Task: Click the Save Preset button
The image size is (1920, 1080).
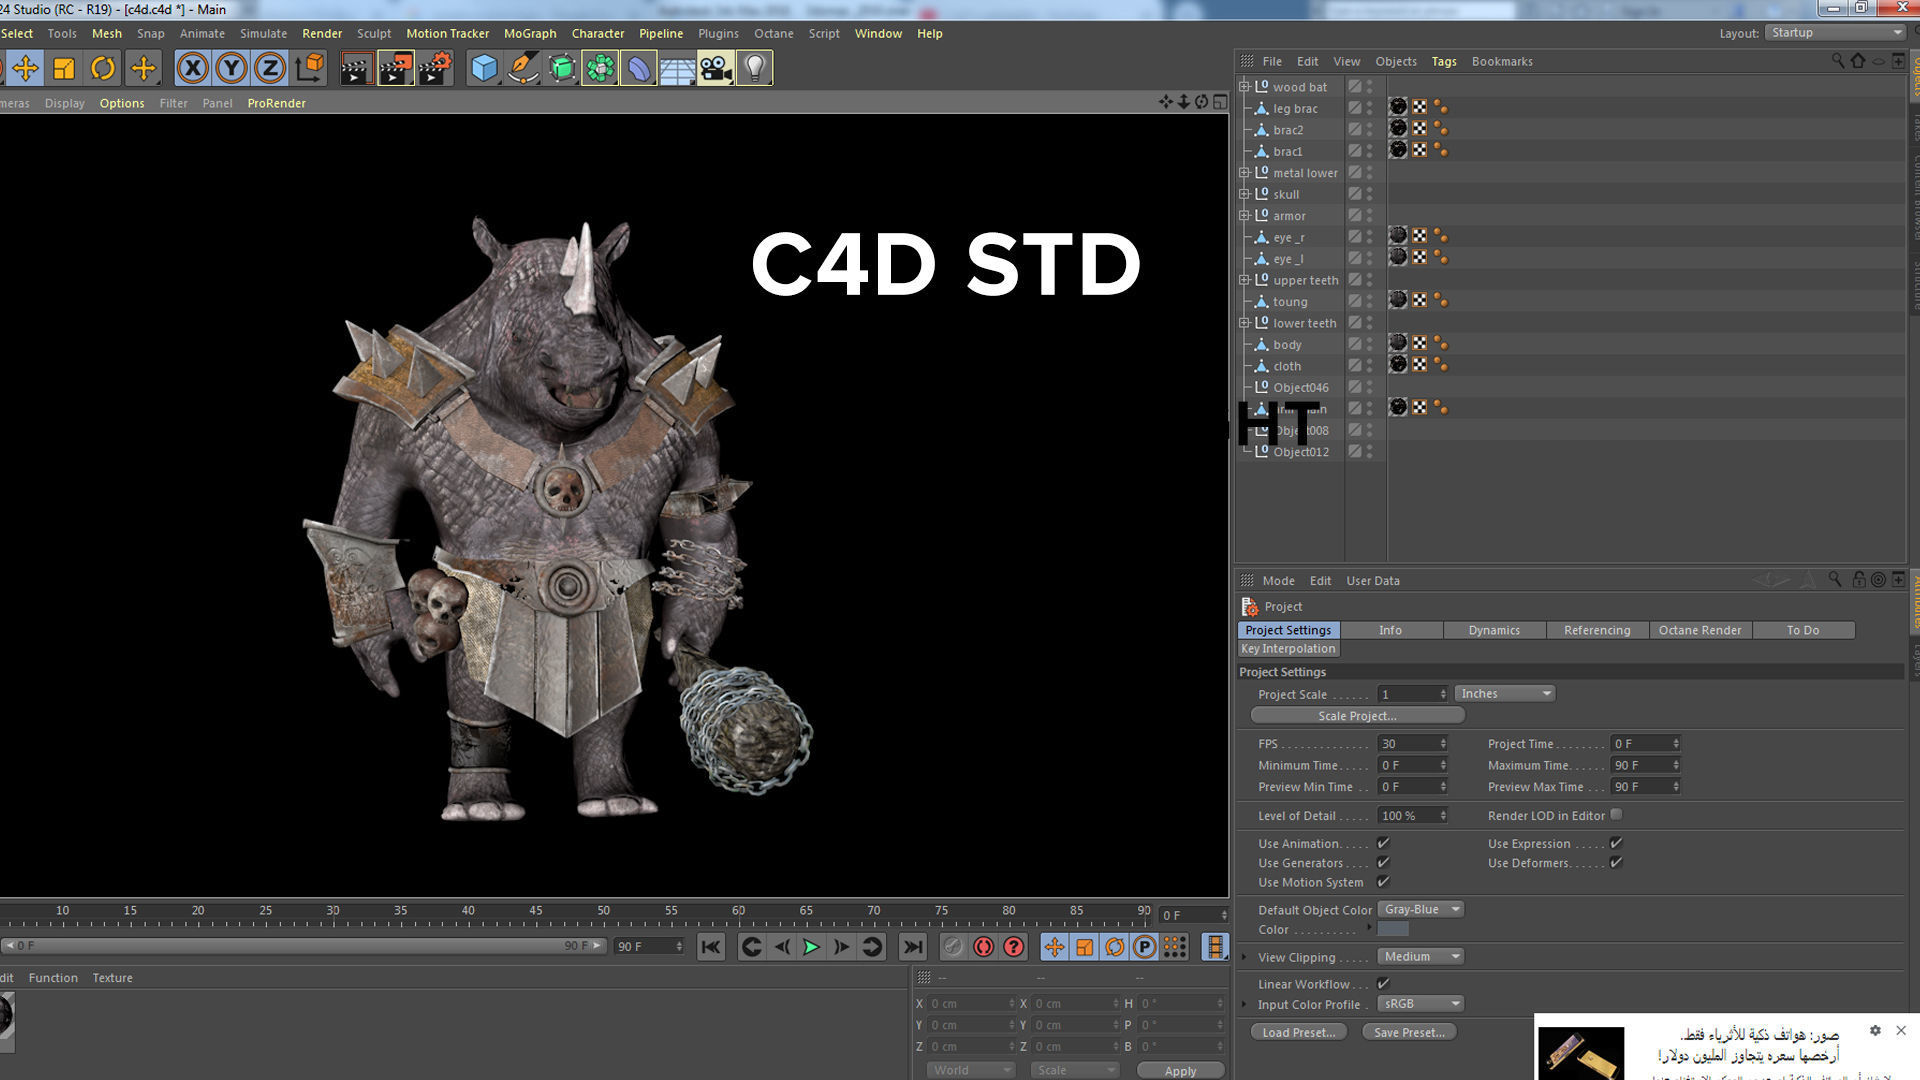Action: click(x=1409, y=1032)
